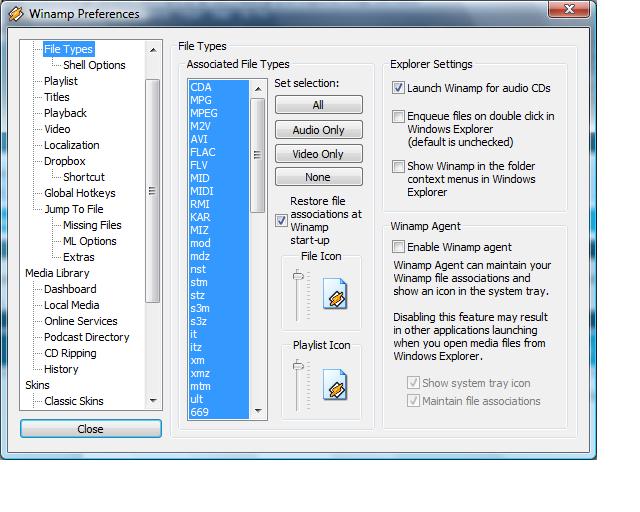Open Missing Files page
The width and height of the screenshot is (640, 512).
pyautogui.click(x=92, y=225)
